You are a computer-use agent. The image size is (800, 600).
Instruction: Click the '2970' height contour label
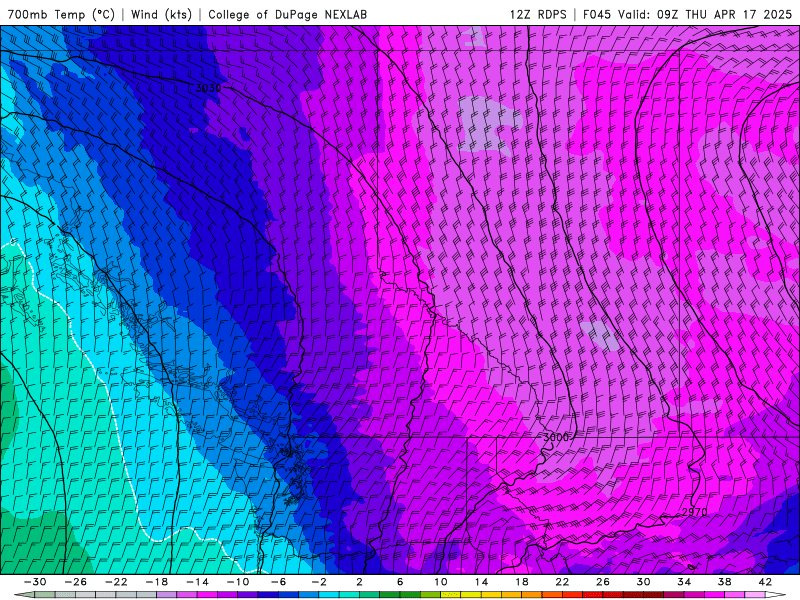pyautogui.click(x=694, y=512)
